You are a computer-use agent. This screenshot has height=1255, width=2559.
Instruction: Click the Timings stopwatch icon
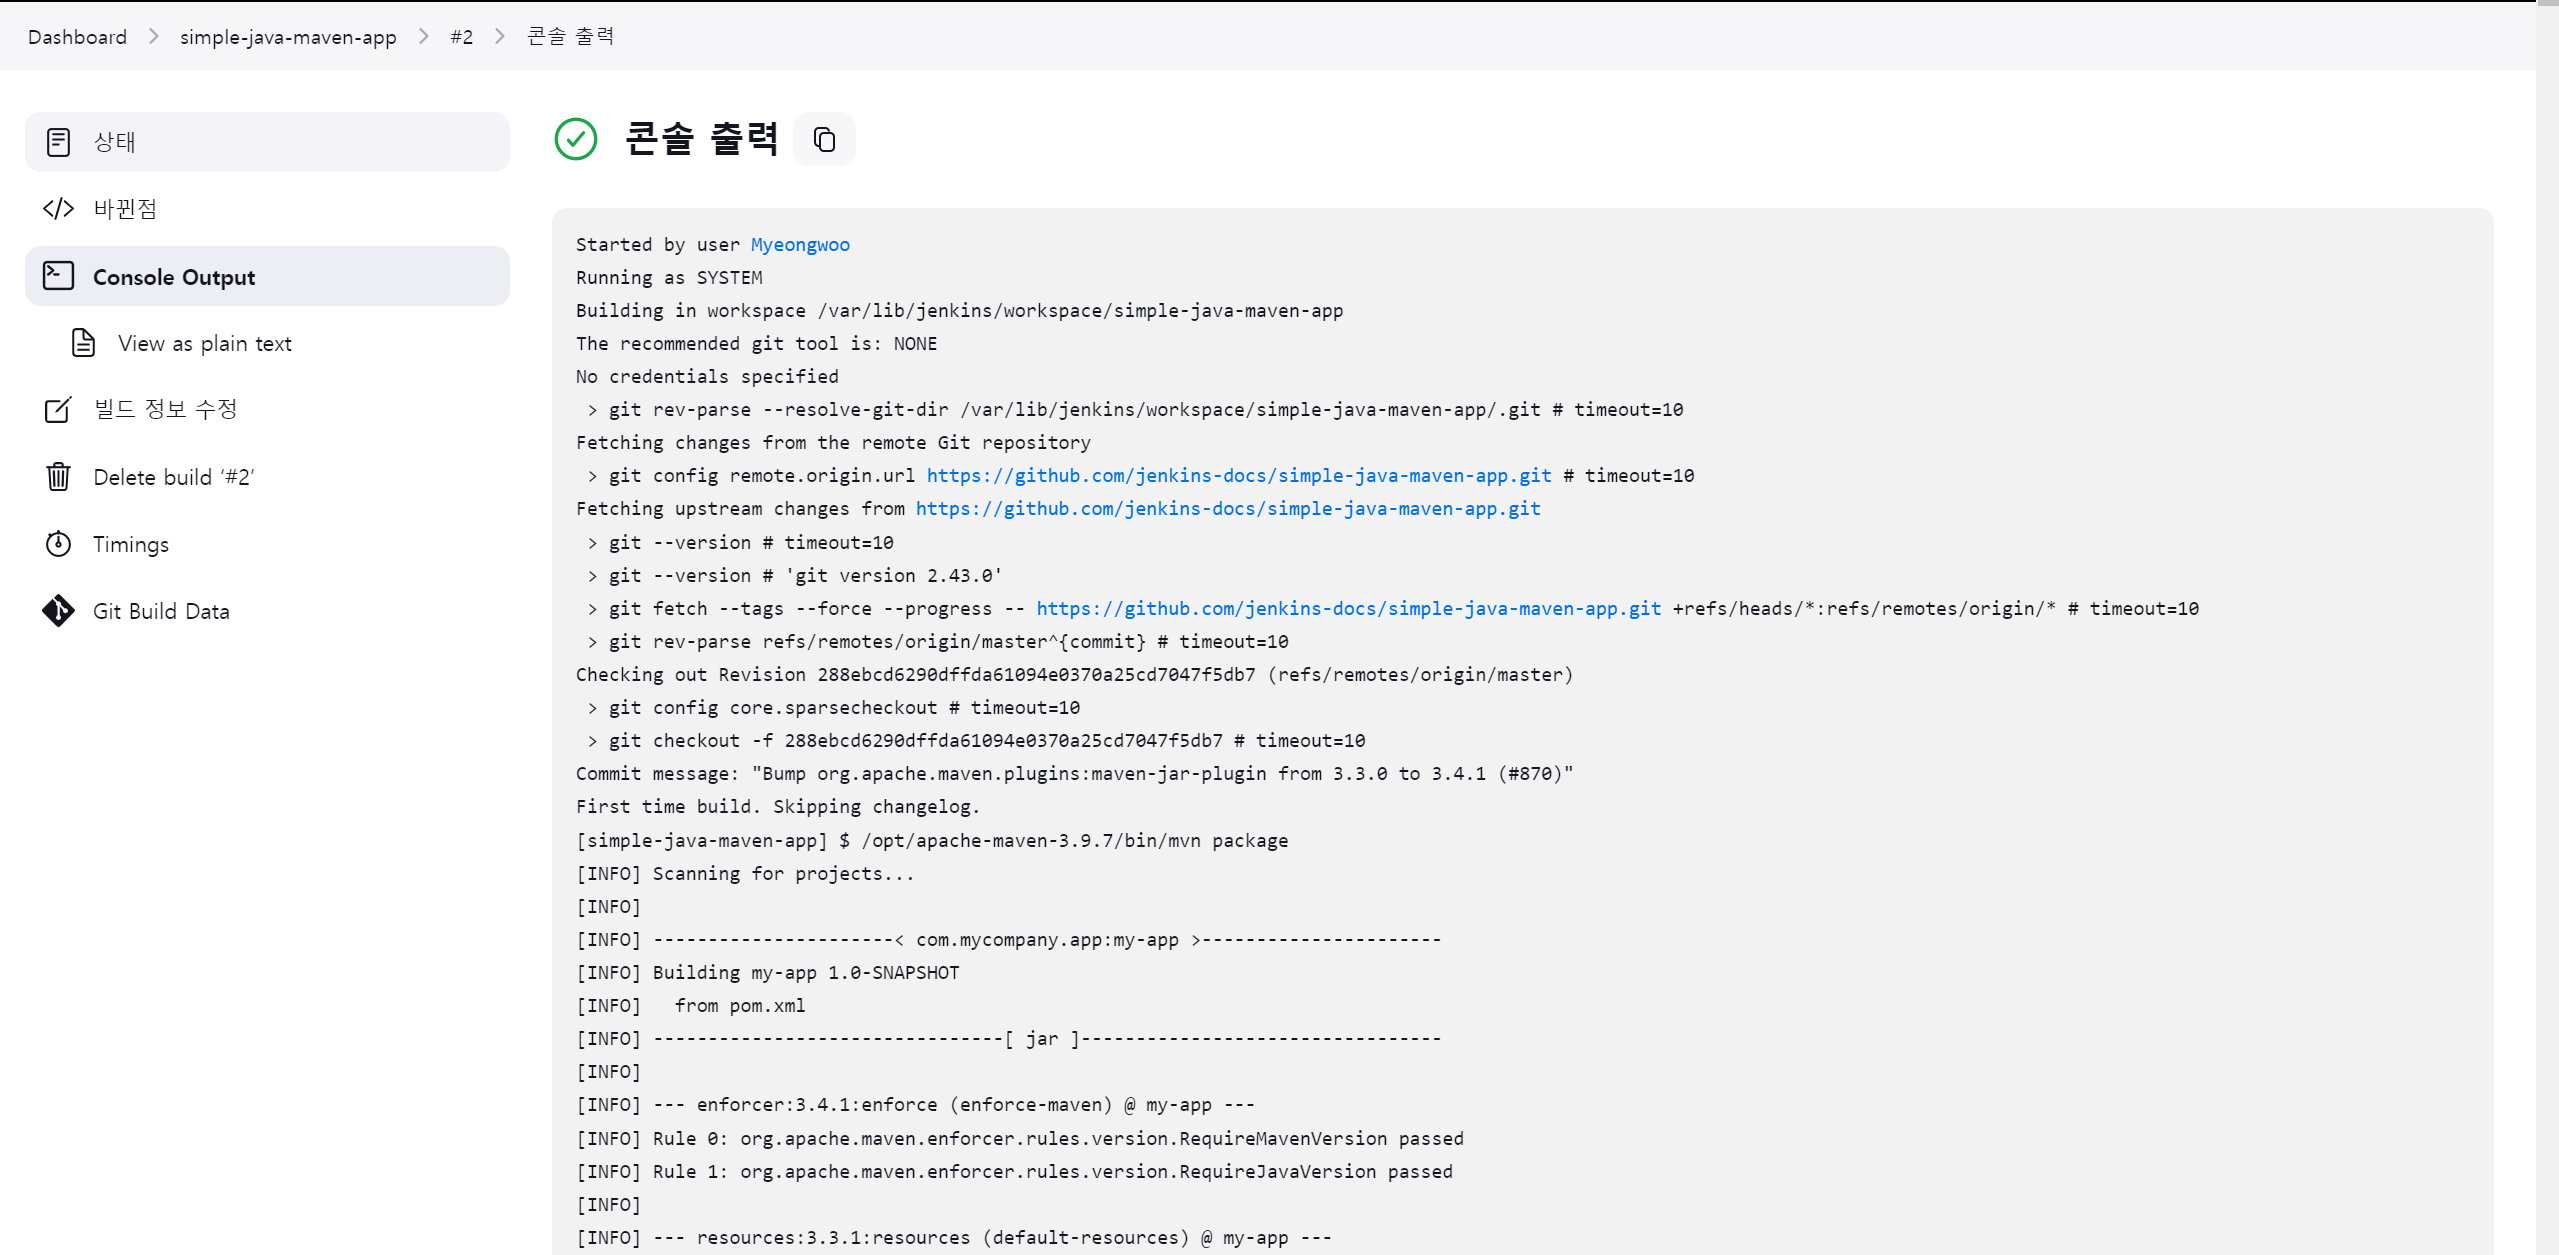click(x=58, y=544)
